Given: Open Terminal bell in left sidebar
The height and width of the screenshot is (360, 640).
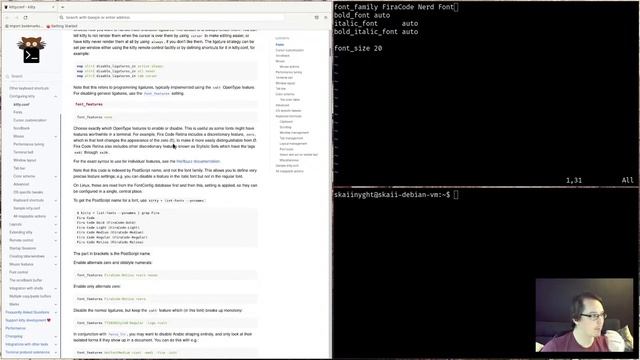Looking at the screenshot, I should coord(23,152).
